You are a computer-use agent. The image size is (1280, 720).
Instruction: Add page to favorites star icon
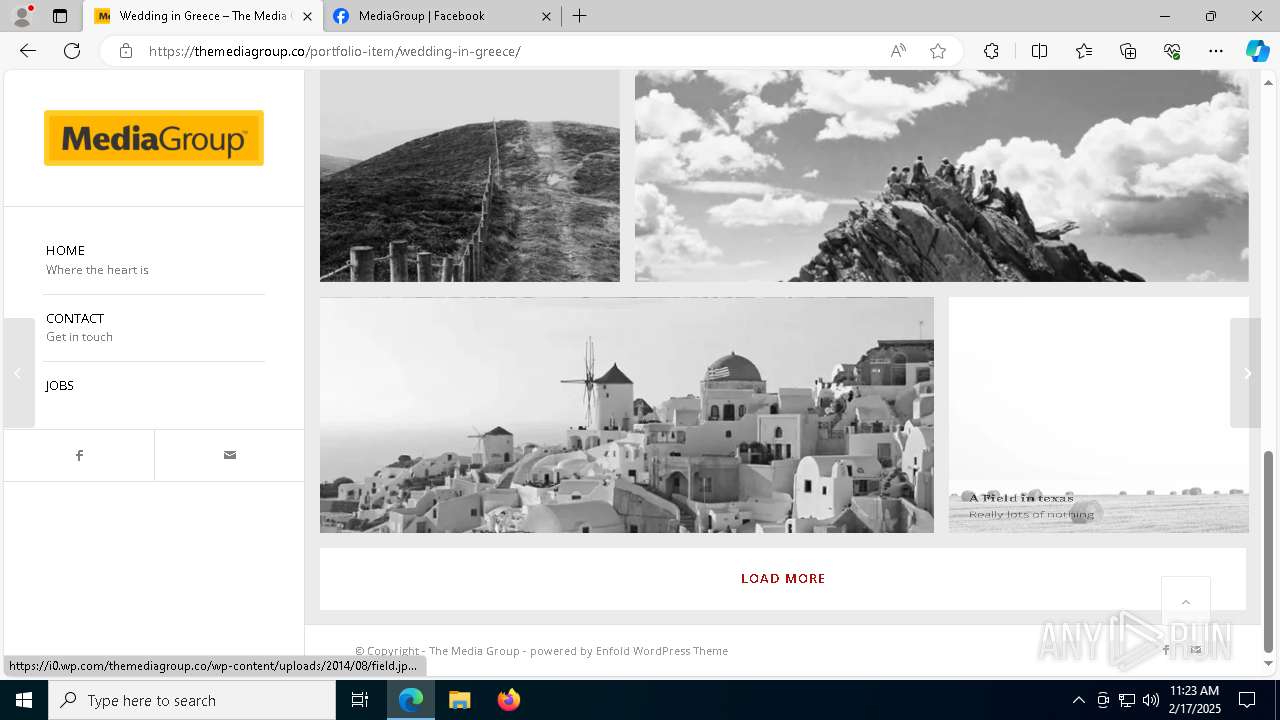coord(938,51)
